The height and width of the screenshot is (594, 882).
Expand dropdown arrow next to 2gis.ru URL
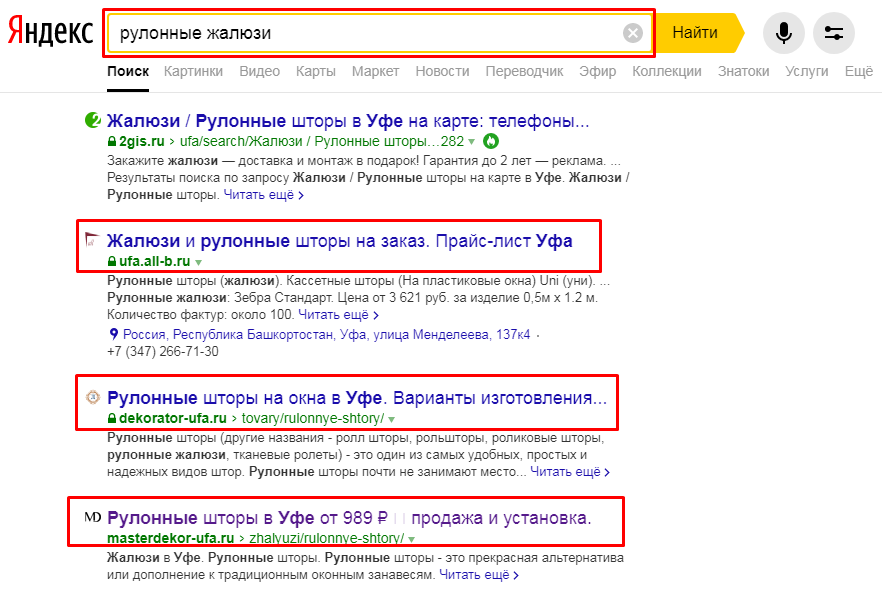click(x=471, y=142)
